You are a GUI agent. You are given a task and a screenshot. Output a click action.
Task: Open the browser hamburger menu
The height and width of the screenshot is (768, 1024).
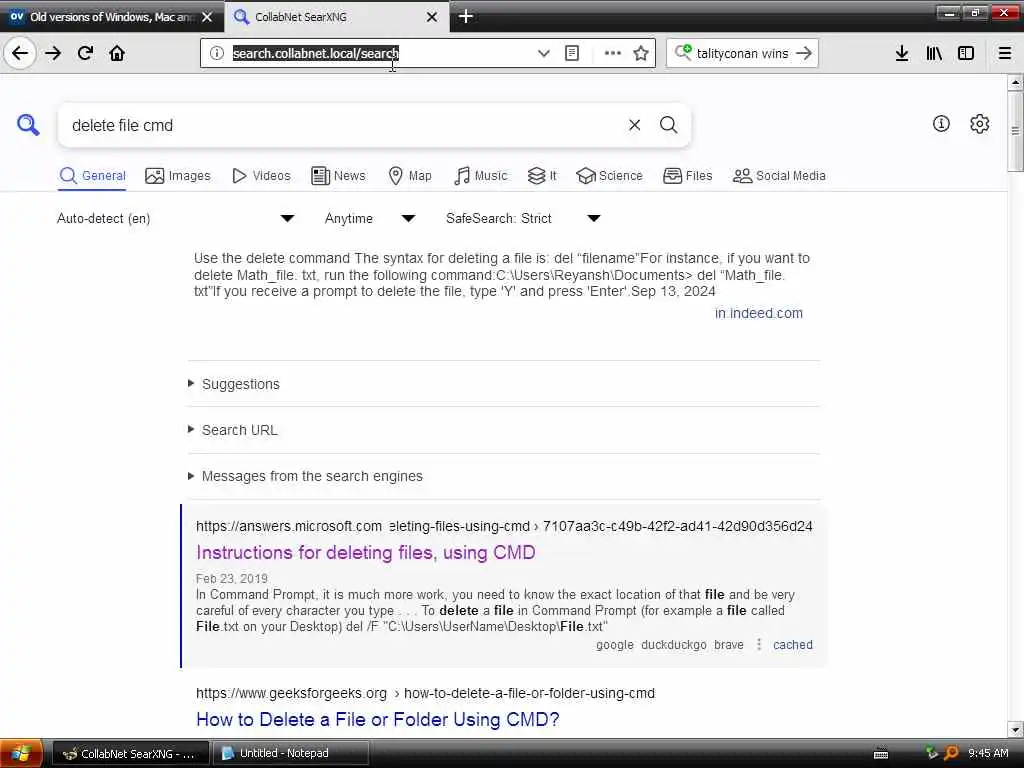click(x=1005, y=53)
